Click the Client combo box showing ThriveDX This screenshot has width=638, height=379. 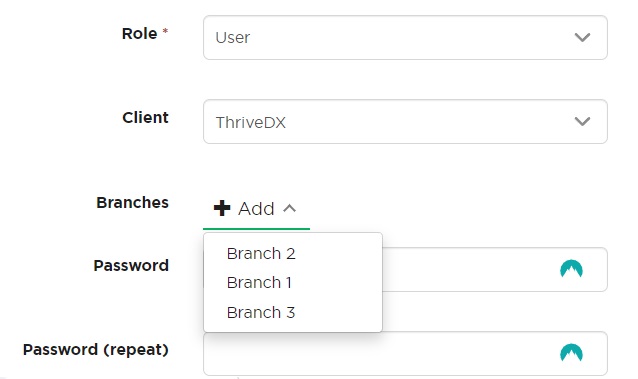405,121
